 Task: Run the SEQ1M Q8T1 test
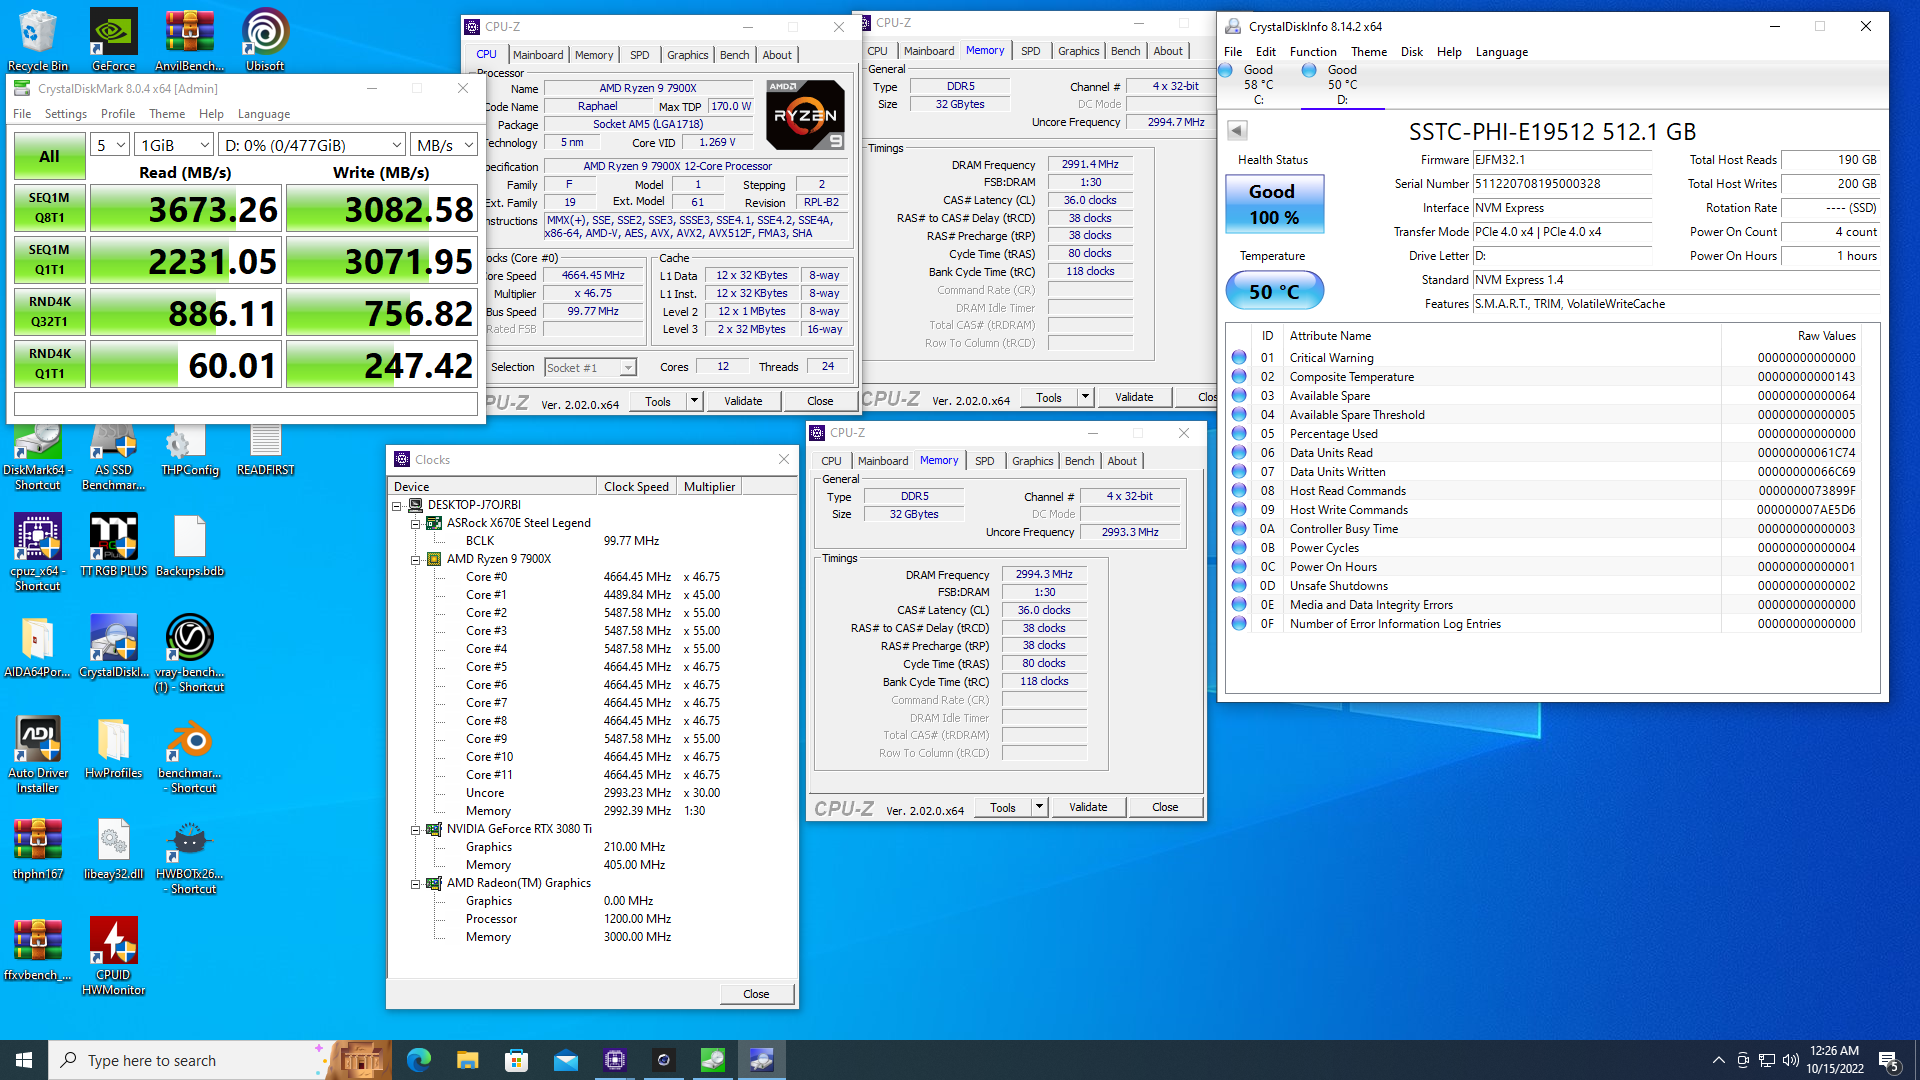click(x=49, y=208)
